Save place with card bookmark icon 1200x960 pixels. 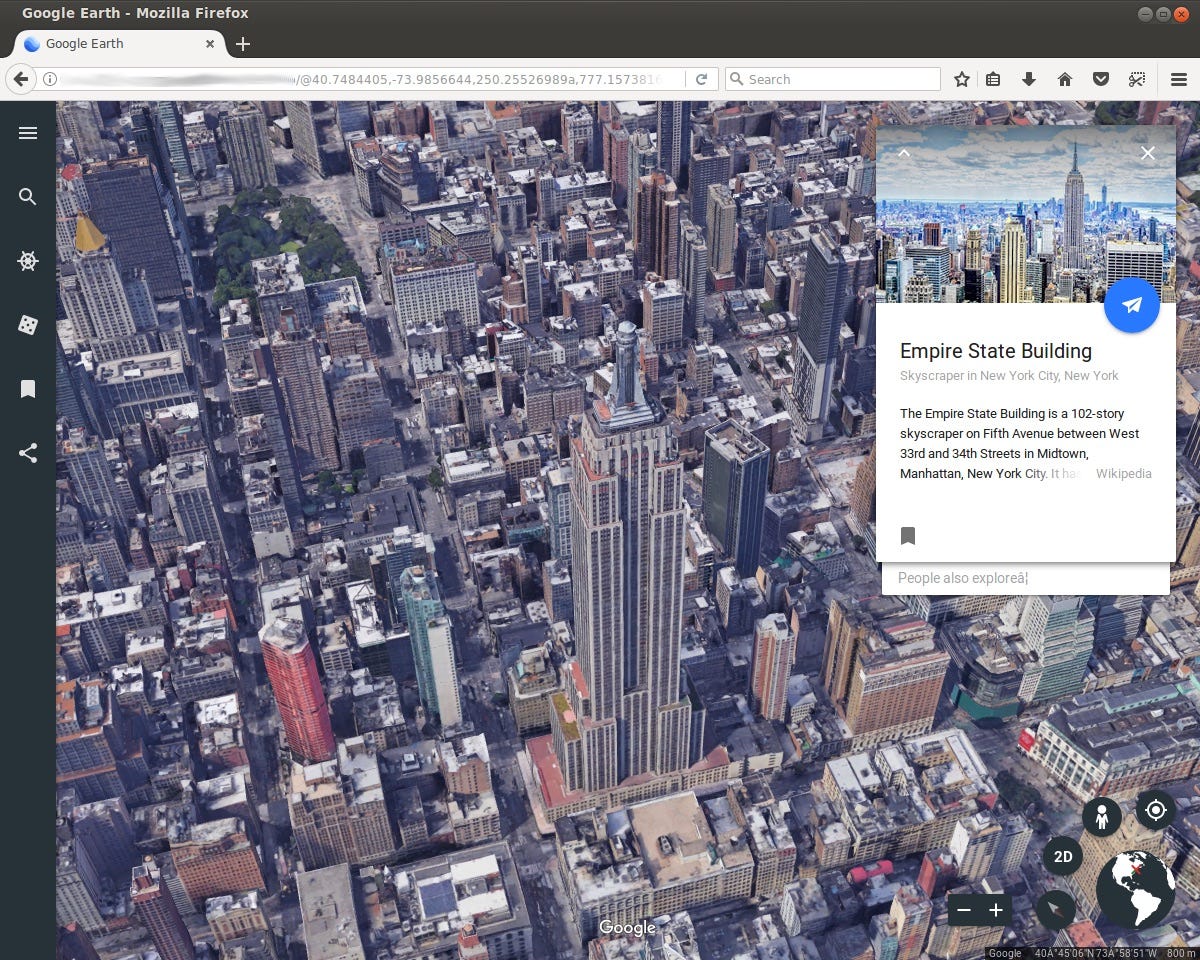(x=908, y=536)
